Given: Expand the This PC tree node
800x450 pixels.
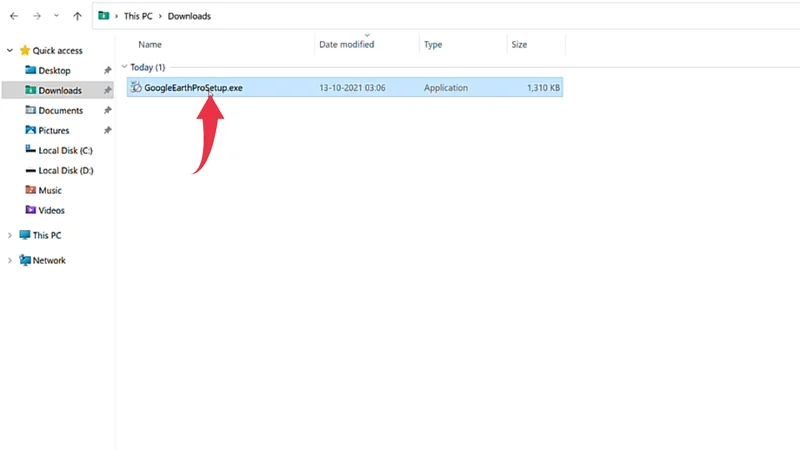Looking at the screenshot, I should (11, 235).
